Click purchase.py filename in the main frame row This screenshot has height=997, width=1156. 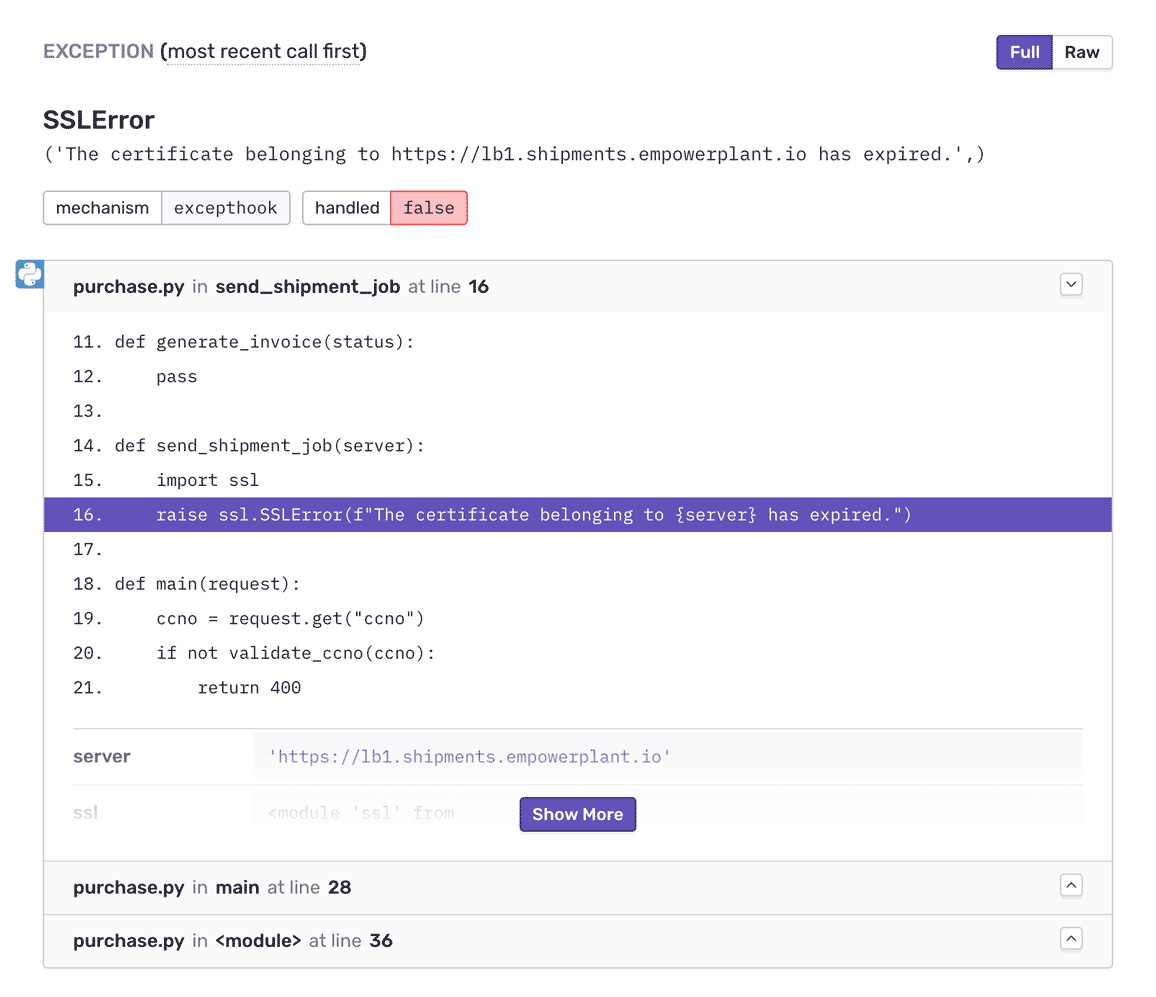pyautogui.click(x=128, y=887)
